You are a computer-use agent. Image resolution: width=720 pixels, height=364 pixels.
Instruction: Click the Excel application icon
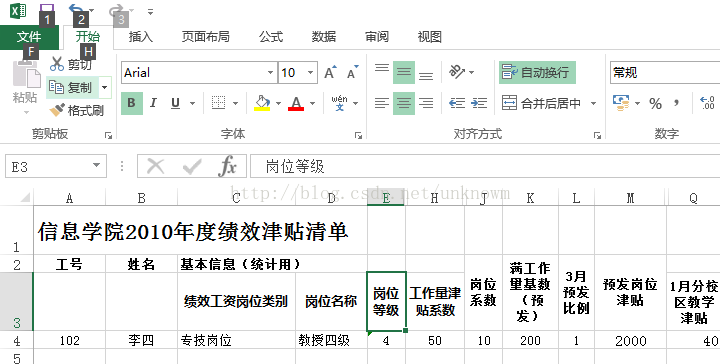tap(18, 10)
